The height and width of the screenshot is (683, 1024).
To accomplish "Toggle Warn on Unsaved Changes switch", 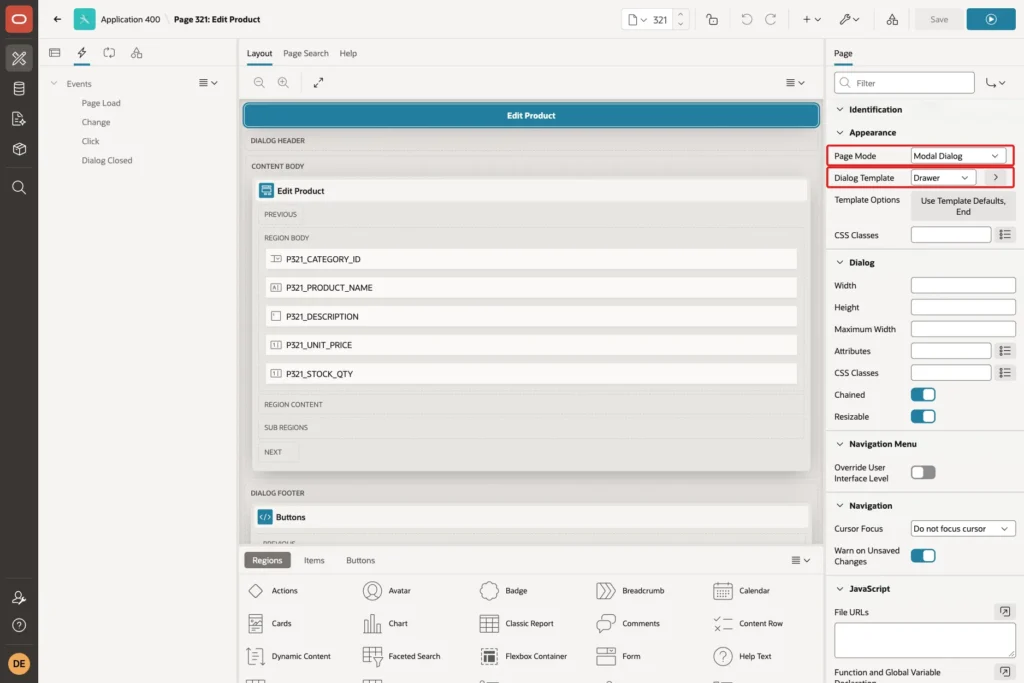I will point(923,555).
